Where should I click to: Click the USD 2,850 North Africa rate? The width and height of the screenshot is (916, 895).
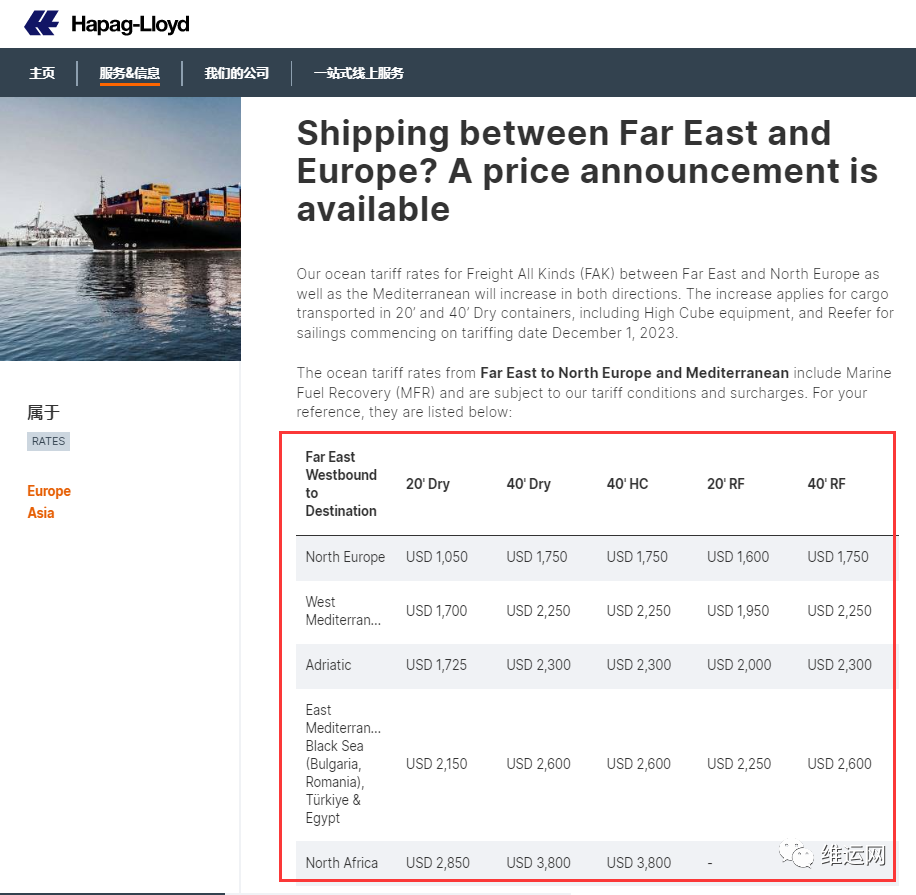click(438, 863)
